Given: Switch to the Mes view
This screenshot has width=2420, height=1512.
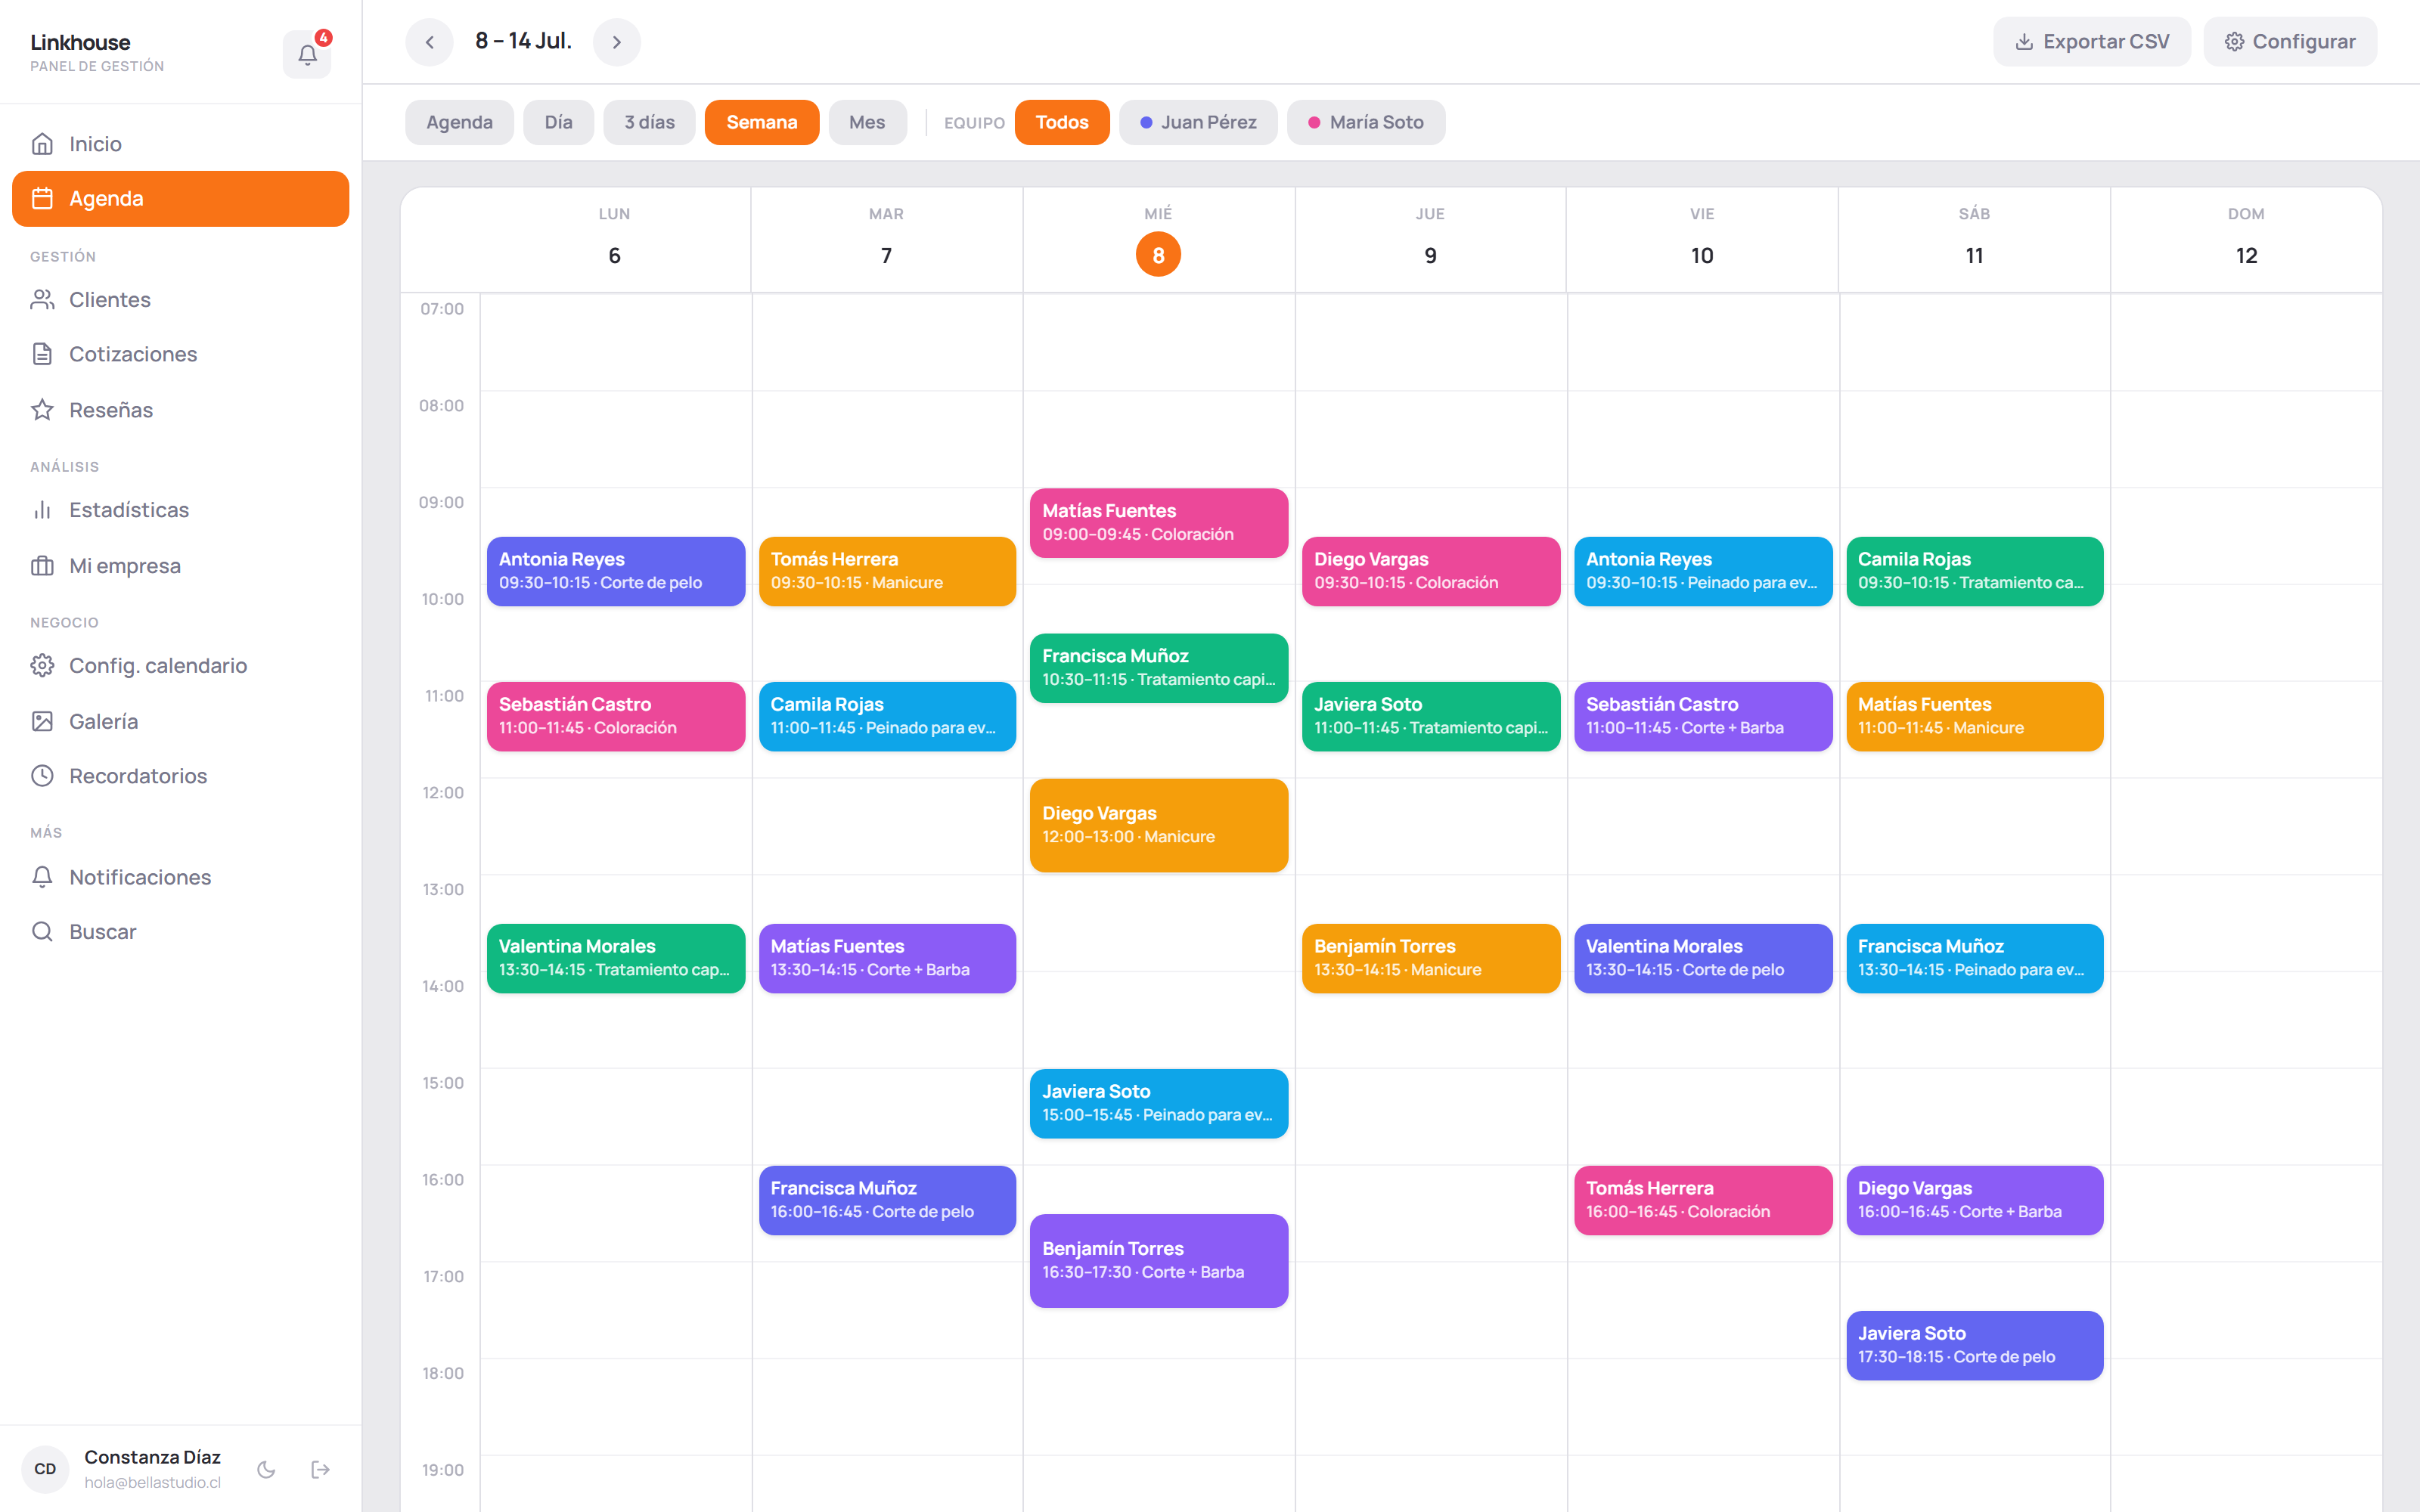Looking at the screenshot, I should point(867,122).
